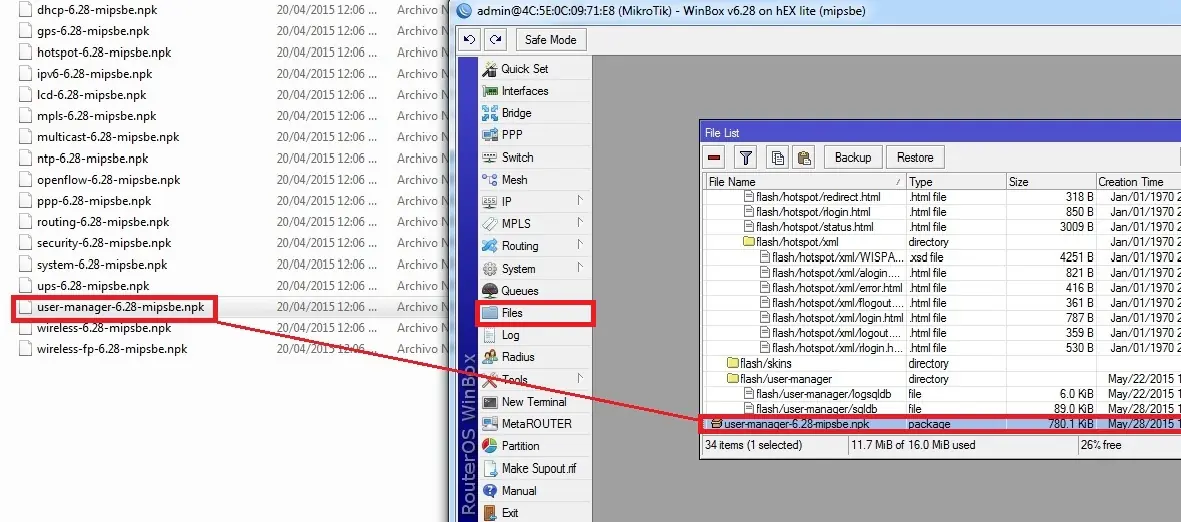Image resolution: width=1181 pixels, height=522 pixels.
Task: Select flash/hotspot/redirect.html in File List
Action: tap(818, 197)
